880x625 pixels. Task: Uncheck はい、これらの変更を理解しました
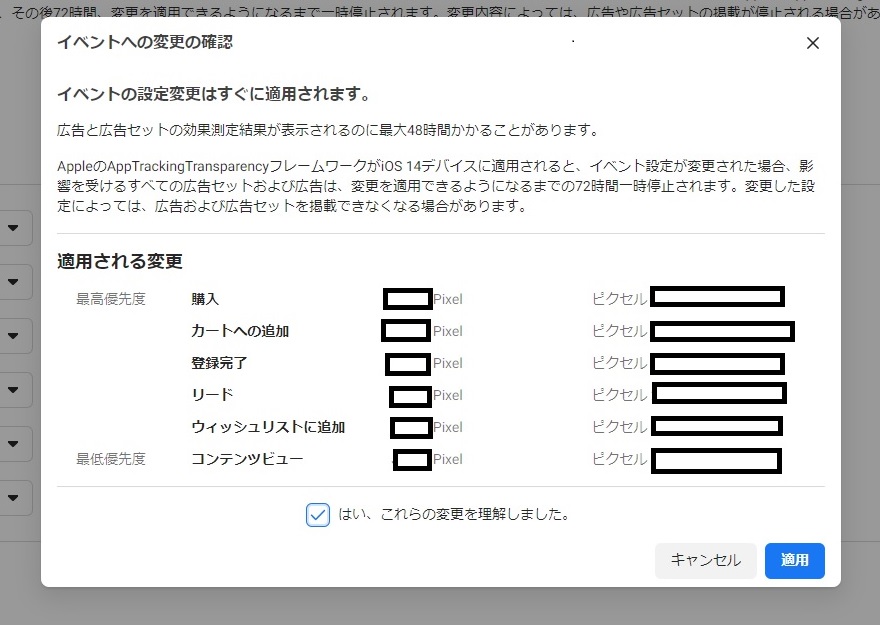pyautogui.click(x=320, y=513)
